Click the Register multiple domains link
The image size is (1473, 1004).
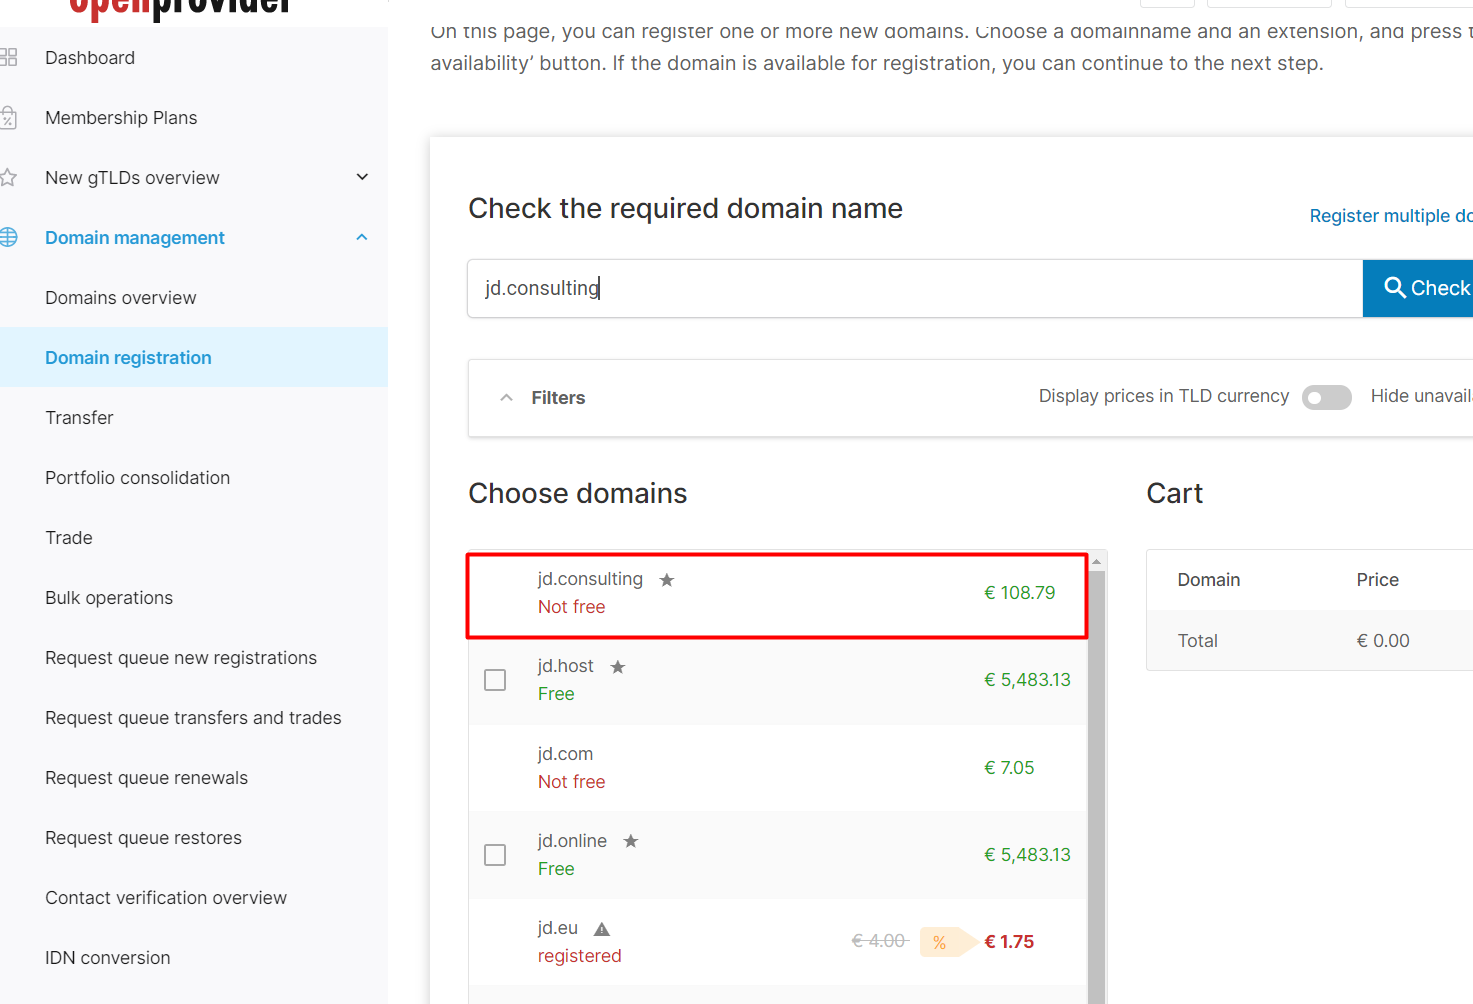[1390, 215]
